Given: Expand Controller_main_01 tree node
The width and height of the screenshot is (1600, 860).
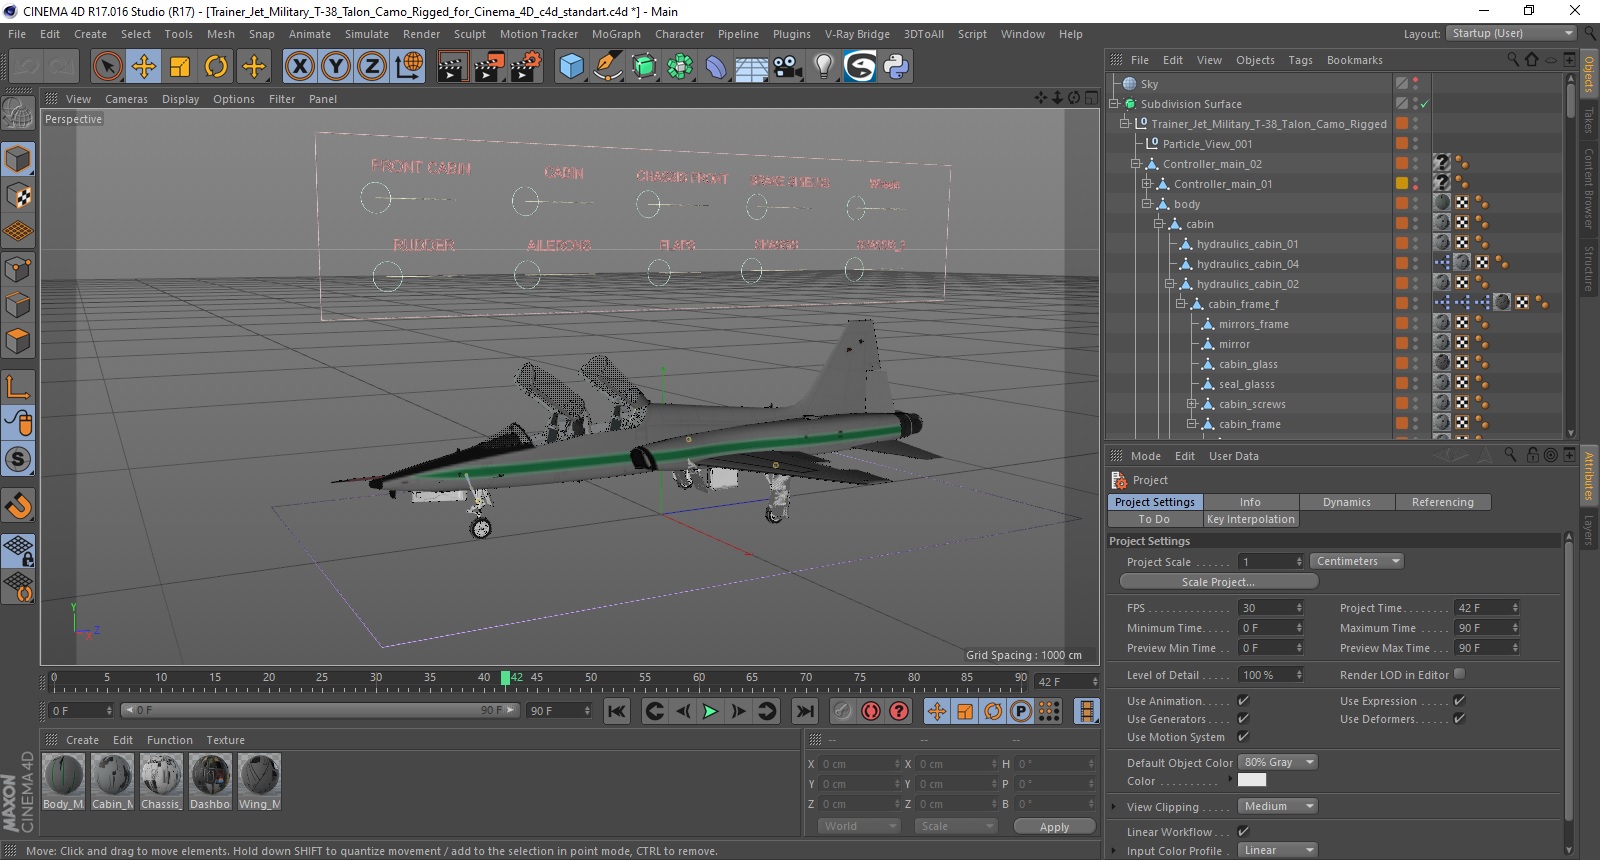Looking at the screenshot, I should tap(1148, 184).
